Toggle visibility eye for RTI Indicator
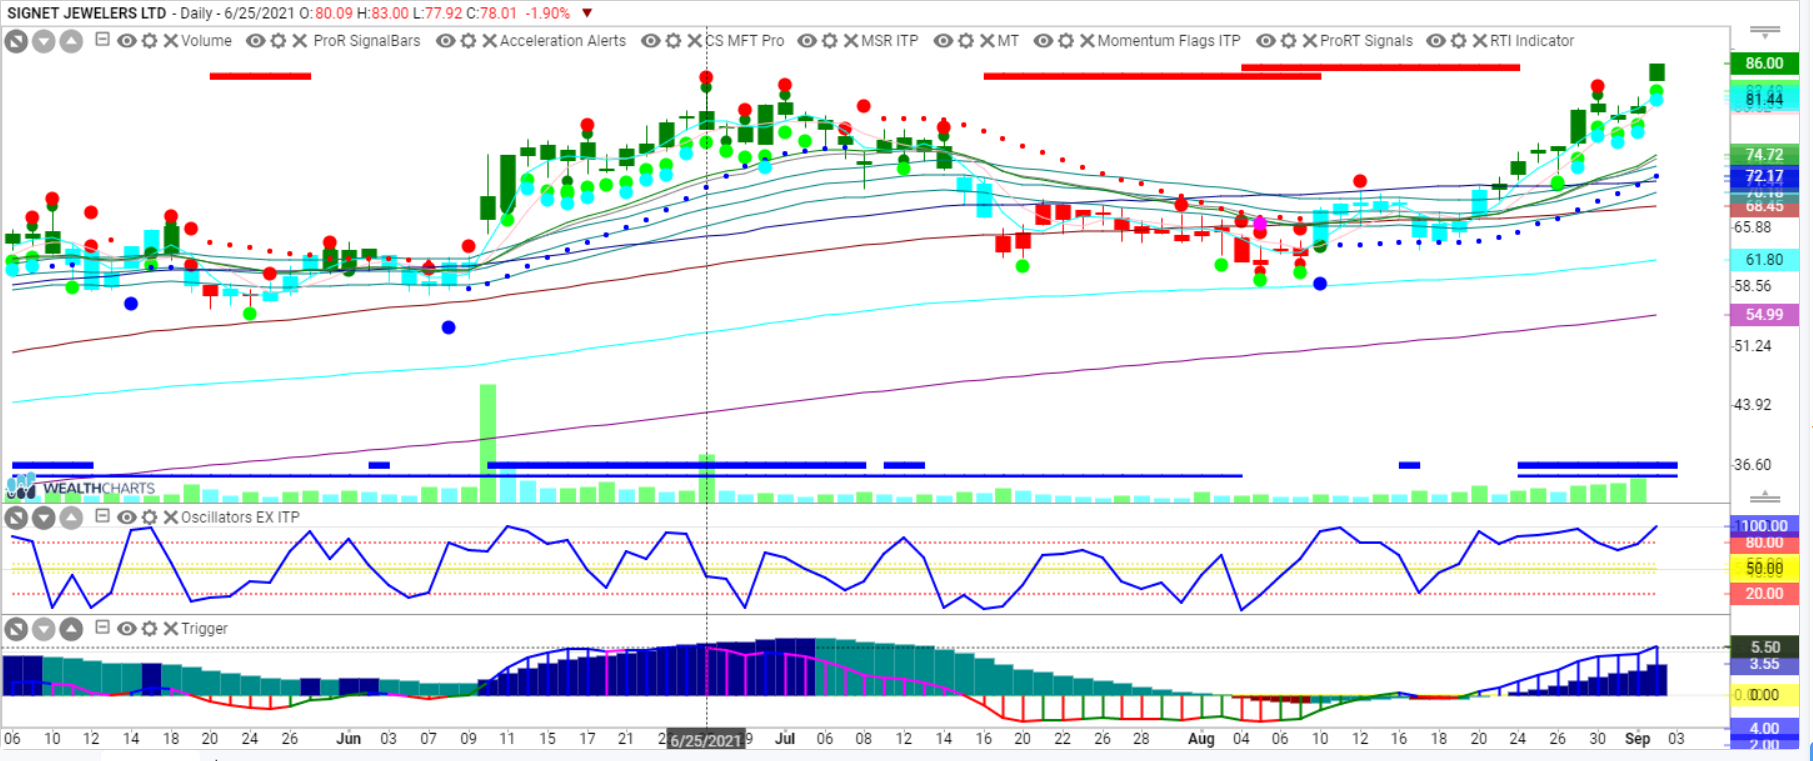This screenshot has width=1813, height=761. point(1436,41)
